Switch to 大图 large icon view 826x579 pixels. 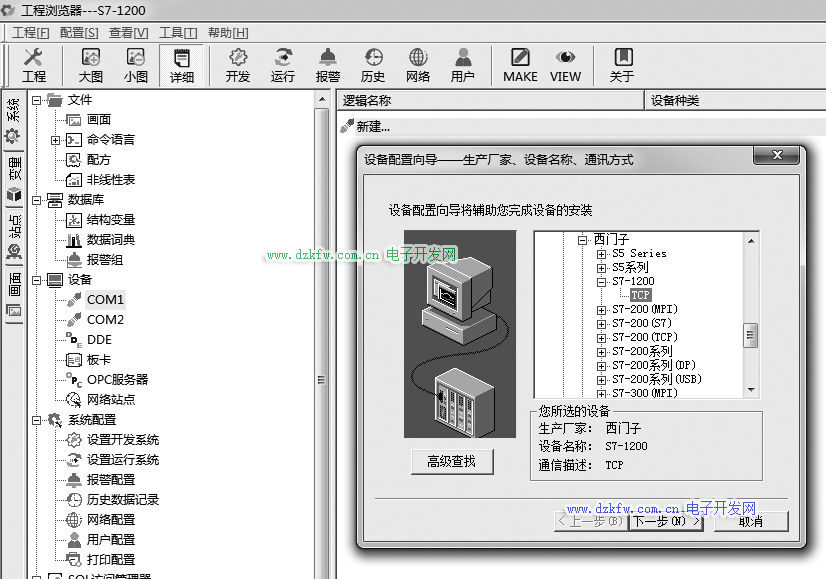(x=91, y=65)
